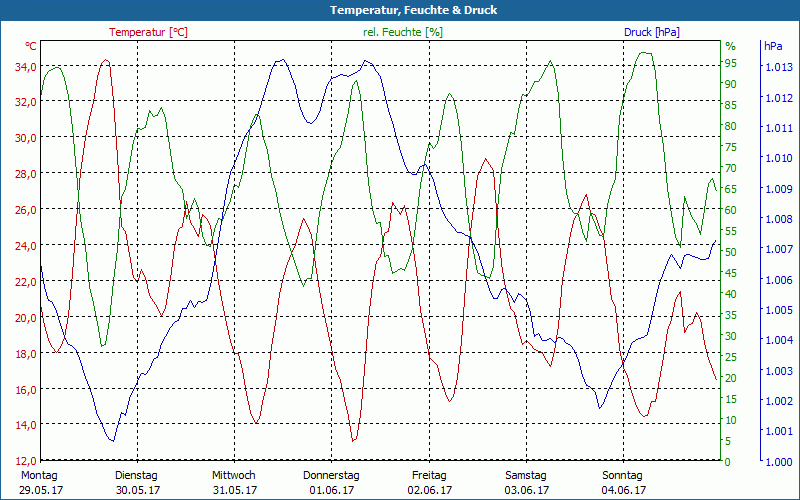This screenshot has width=800, height=500.
Task: Click the 12,0 temperature axis value
Action: pyautogui.click(x=26, y=461)
